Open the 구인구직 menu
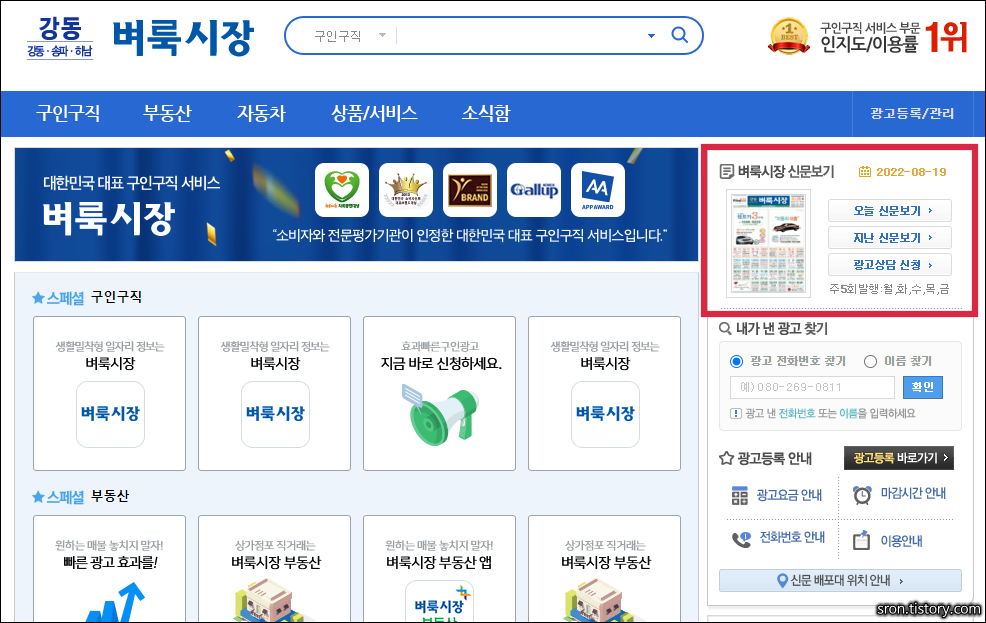The width and height of the screenshot is (986, 623). (x=68, y=113)
